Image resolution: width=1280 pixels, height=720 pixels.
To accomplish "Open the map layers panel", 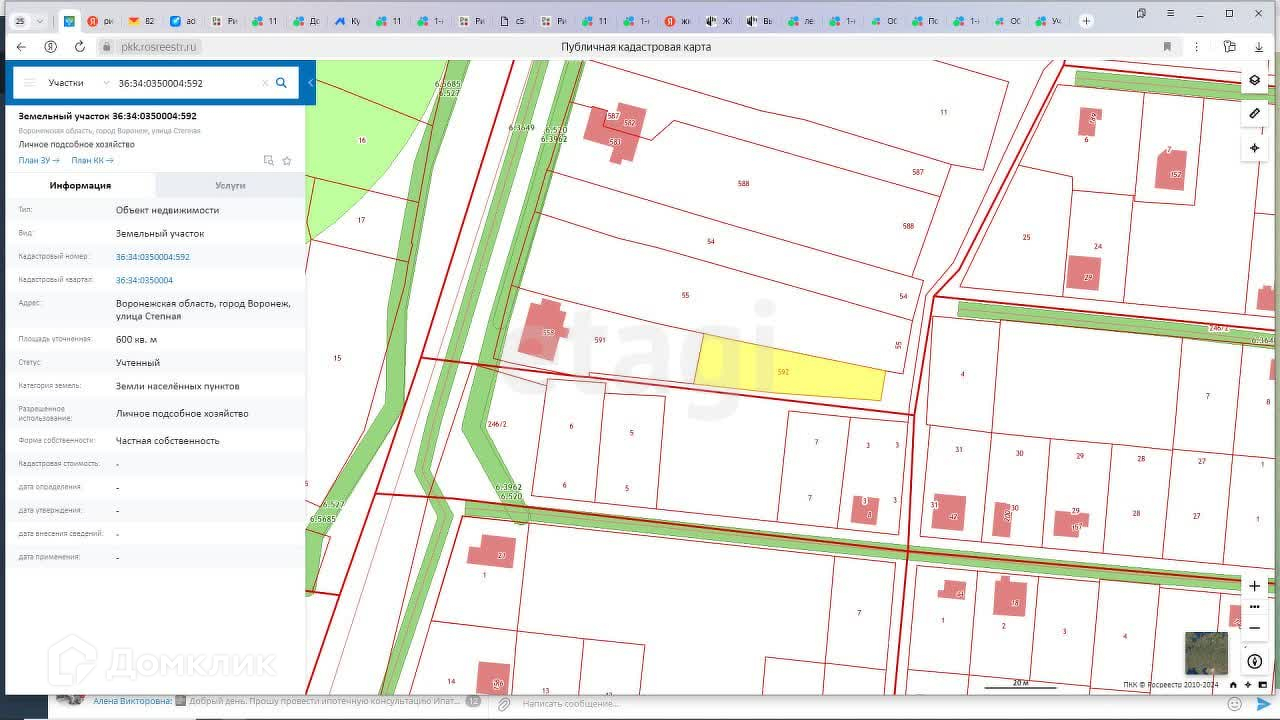I will [x=1255, y=80].
